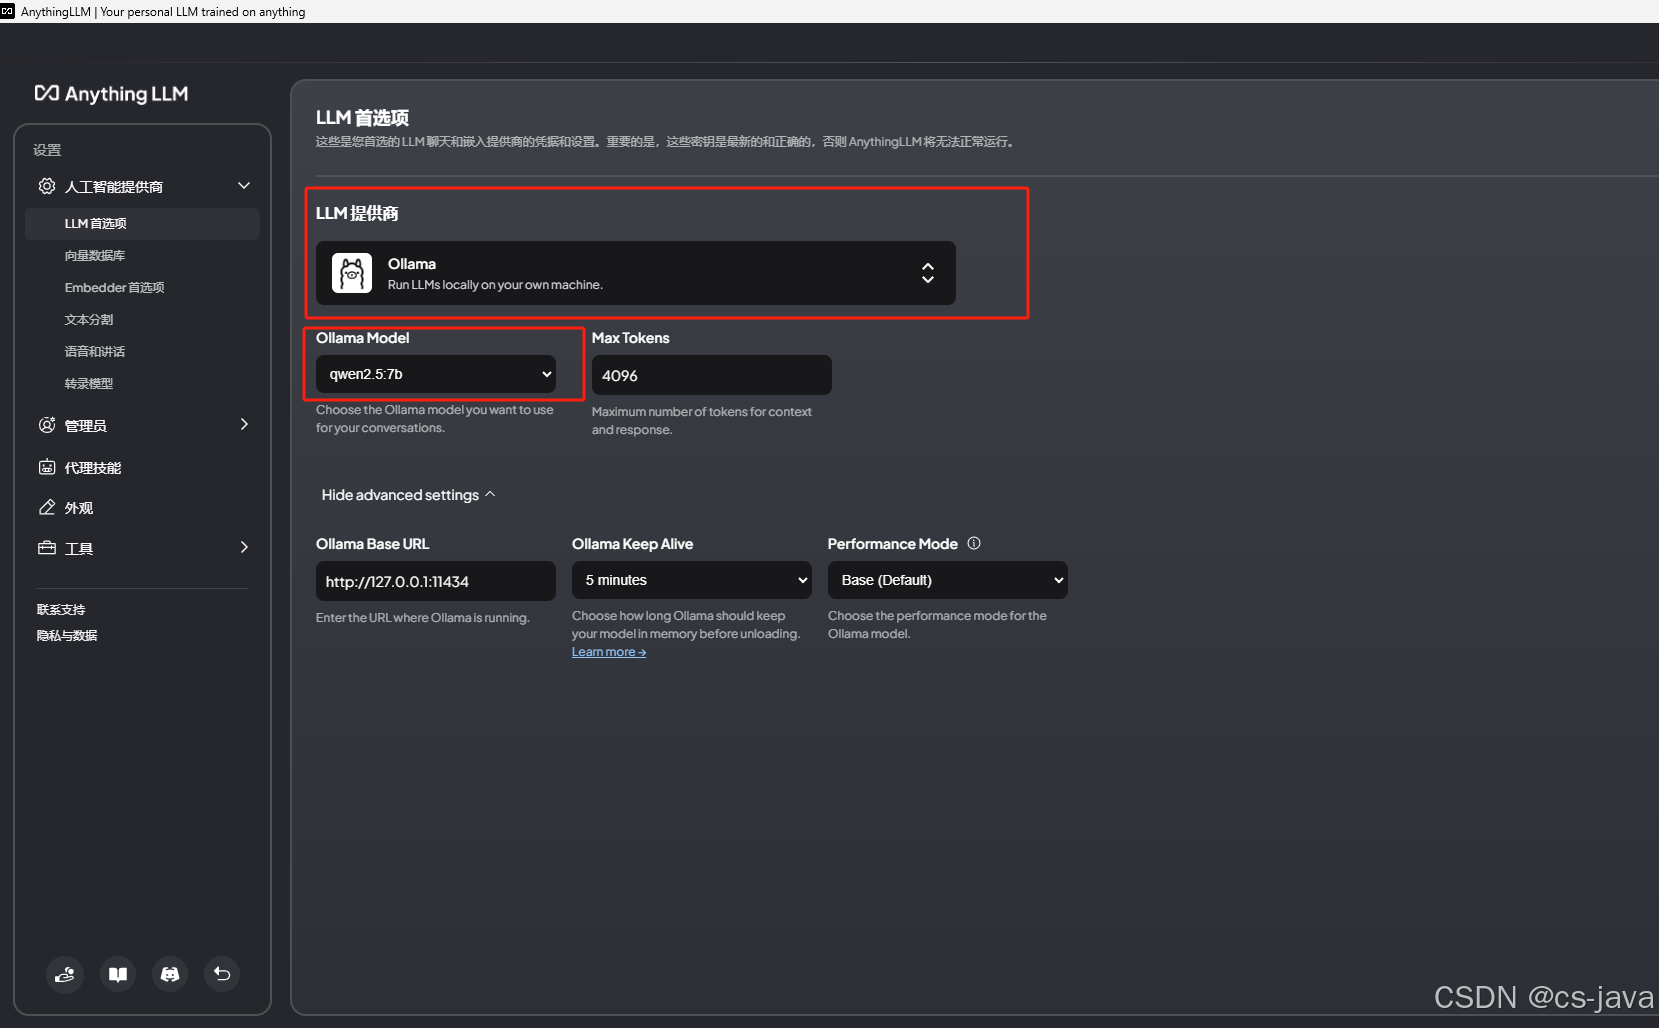This screenshot has width=1659, height=1028.
Task: Open the Performance Mode dropdown
Action: point(948,580)
